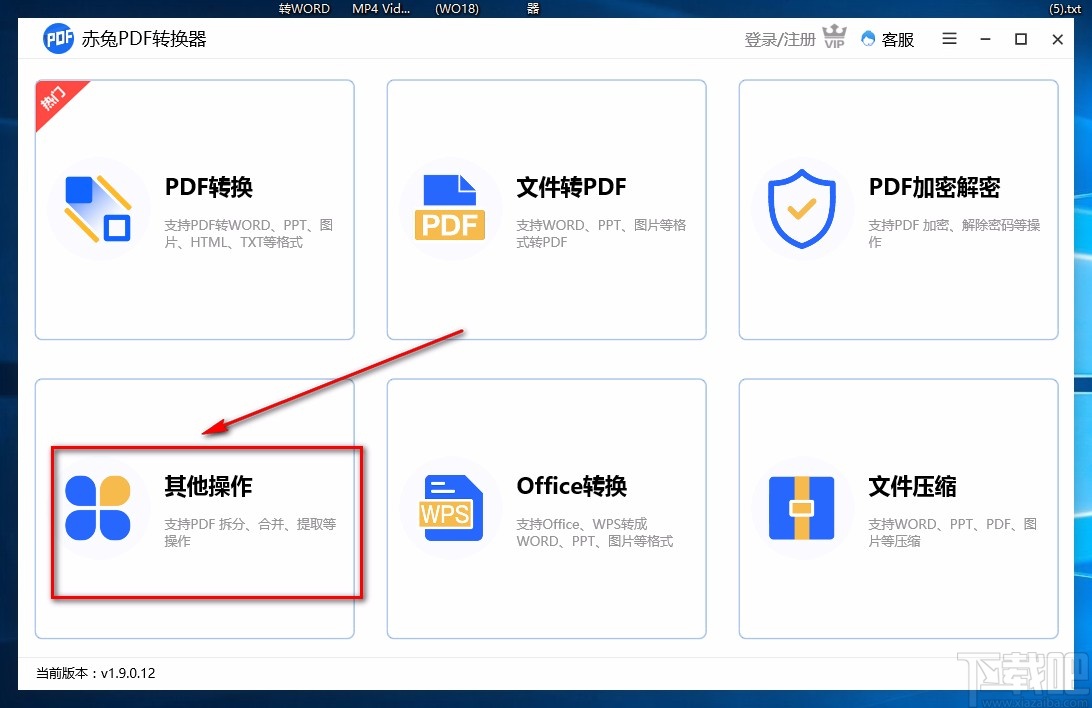
Task: Switch to the MP4 Vid... window tab
Action: point(379,8)
